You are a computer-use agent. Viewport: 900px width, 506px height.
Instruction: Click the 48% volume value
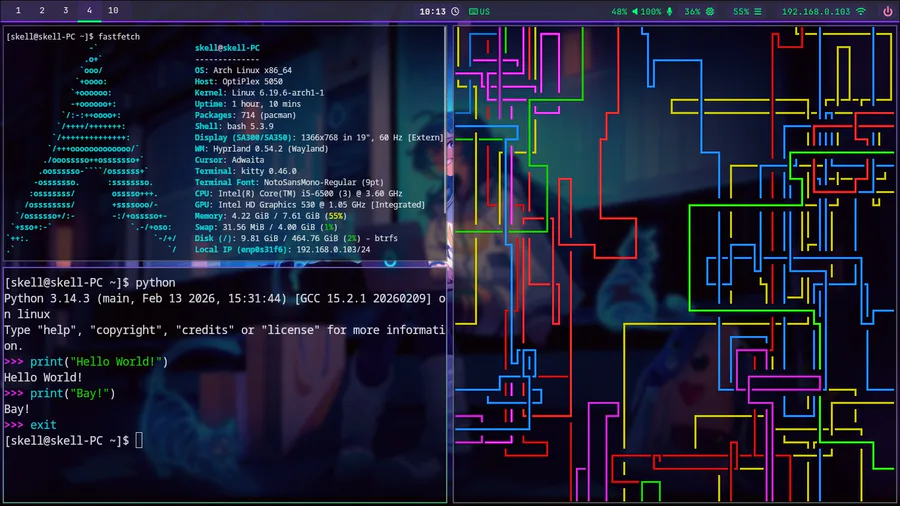tap(619, 11)
